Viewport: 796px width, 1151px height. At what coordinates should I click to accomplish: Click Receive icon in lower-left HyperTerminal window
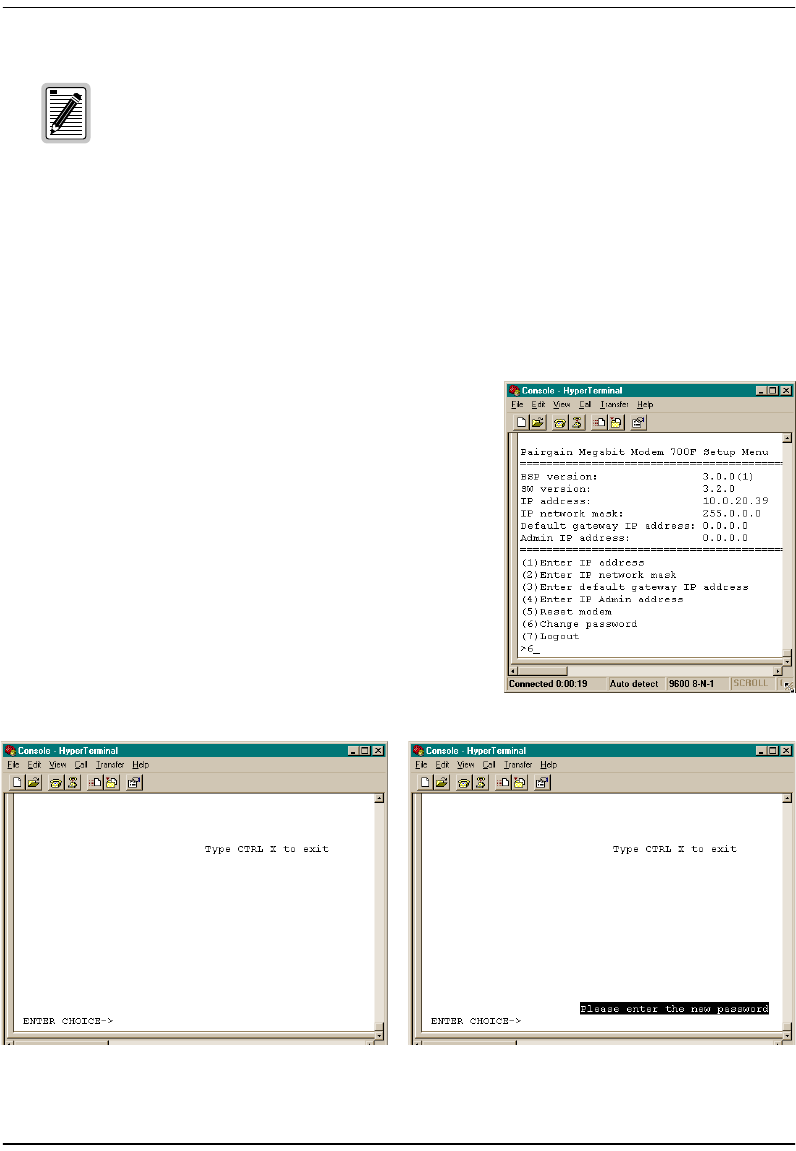pos(111,783)
